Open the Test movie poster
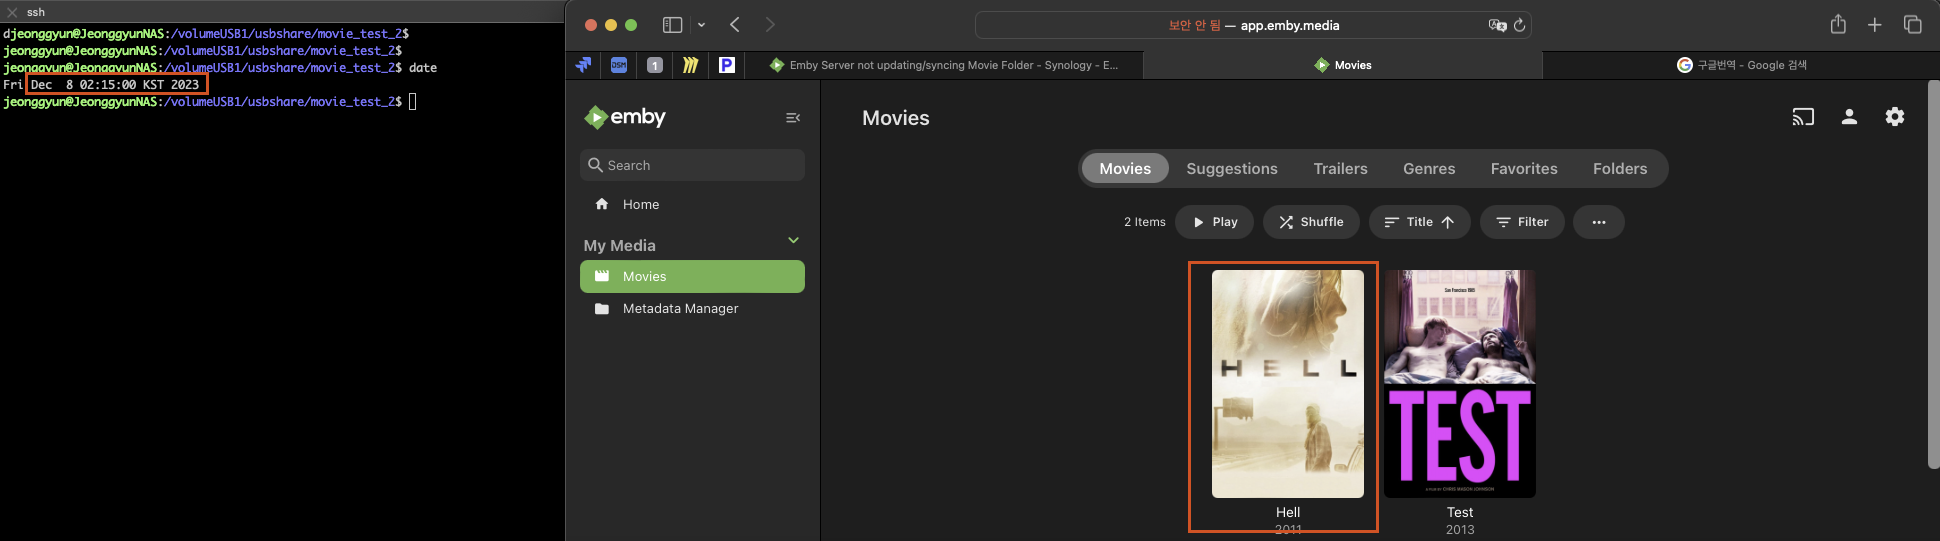Image resolution: width=1940 pixels, height=541 pixels. tap(1460, 384)
